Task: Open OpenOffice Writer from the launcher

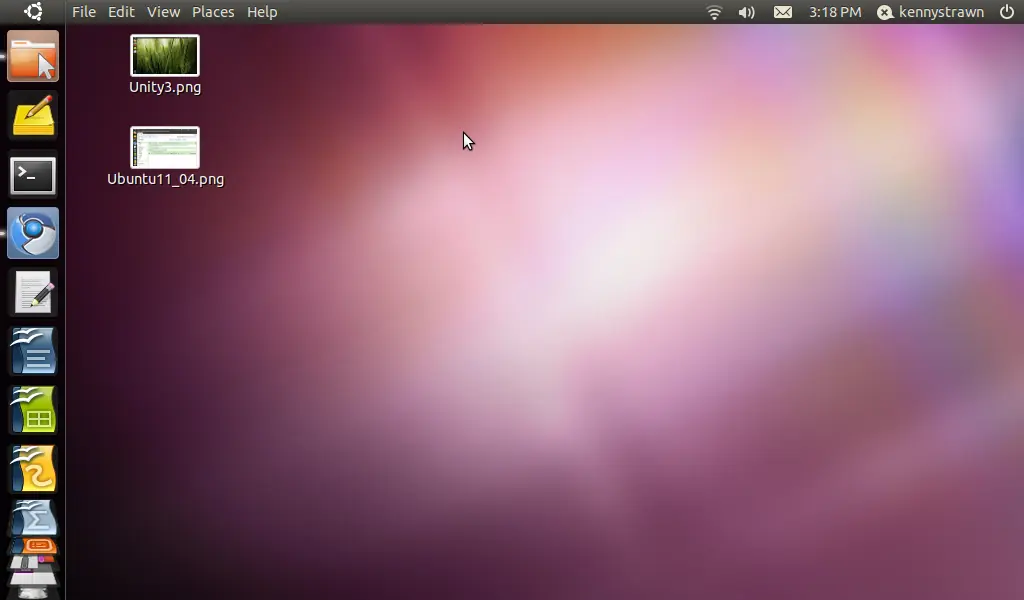Action: tap(33, 350)
